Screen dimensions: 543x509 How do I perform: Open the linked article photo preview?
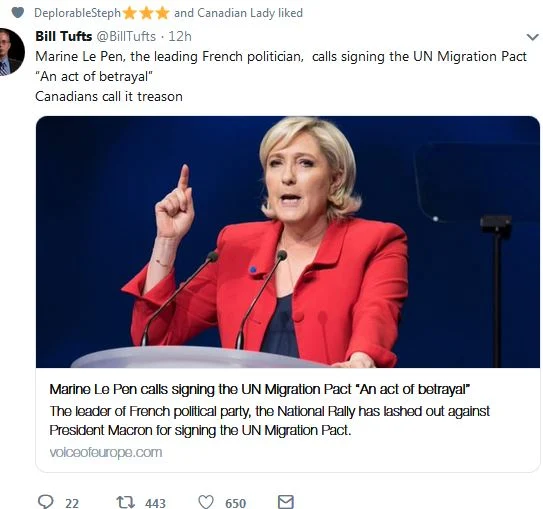(x=288, y=242)
